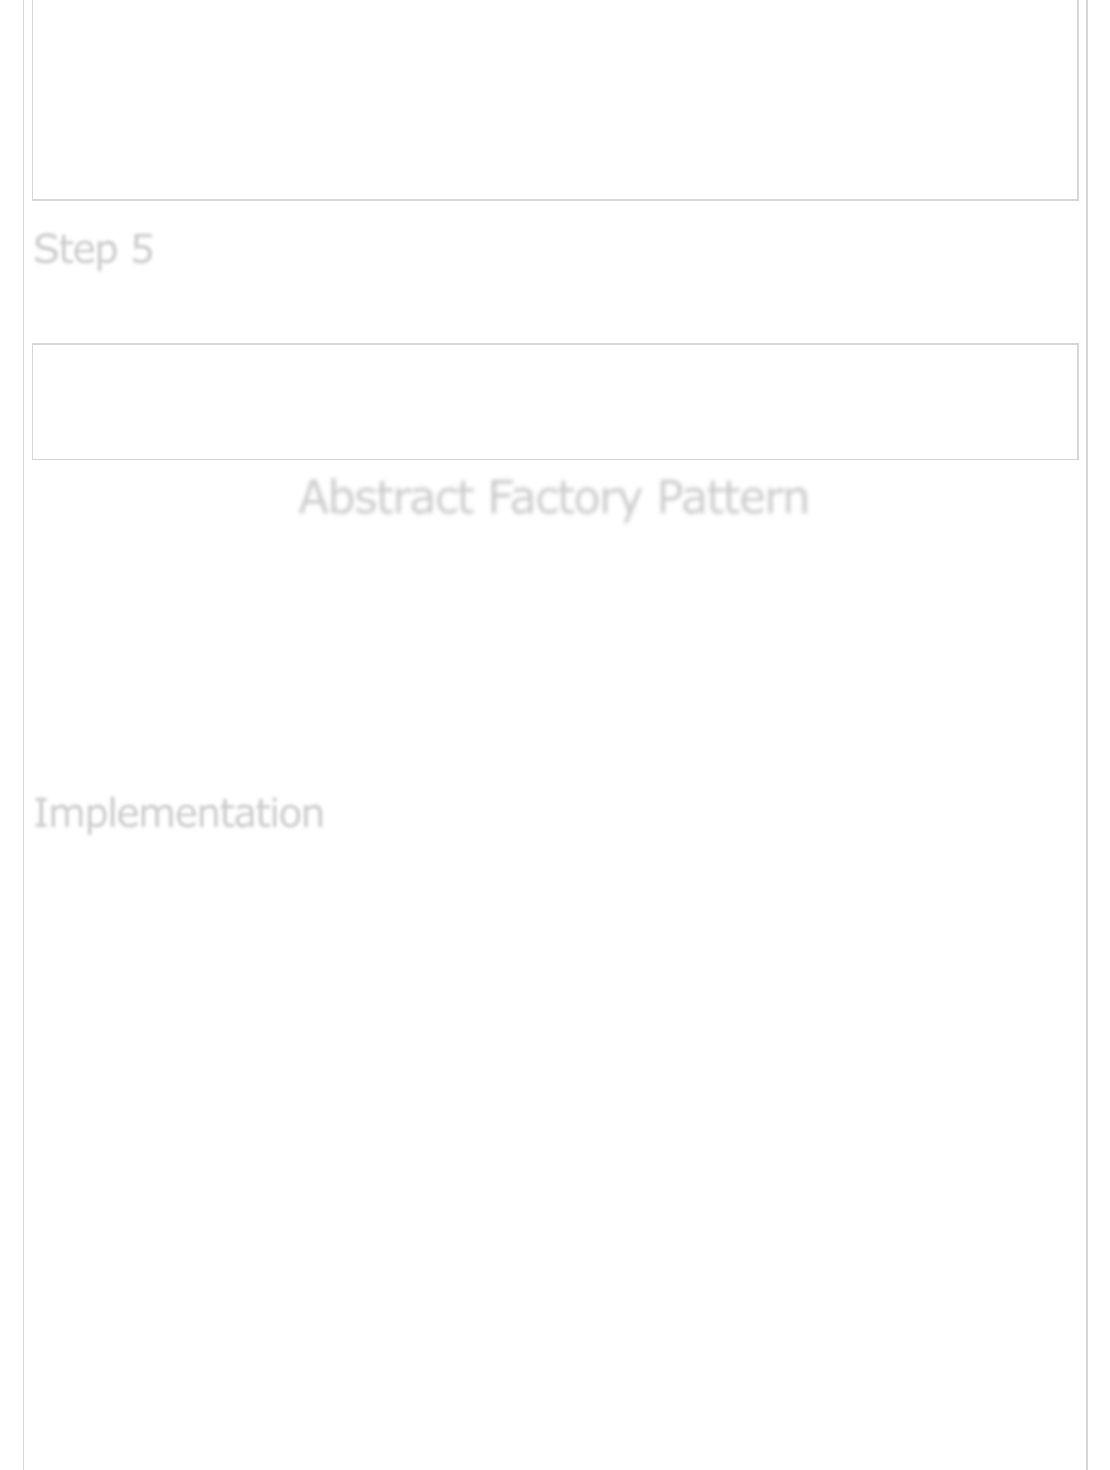Click the top edge of the box below Step 5

[x=555, y=345]
